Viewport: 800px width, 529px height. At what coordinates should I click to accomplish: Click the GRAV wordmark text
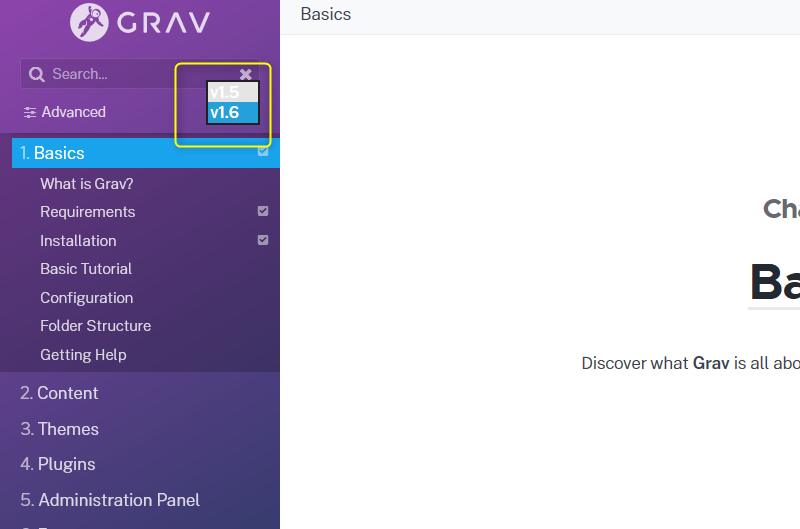point(163,23)
